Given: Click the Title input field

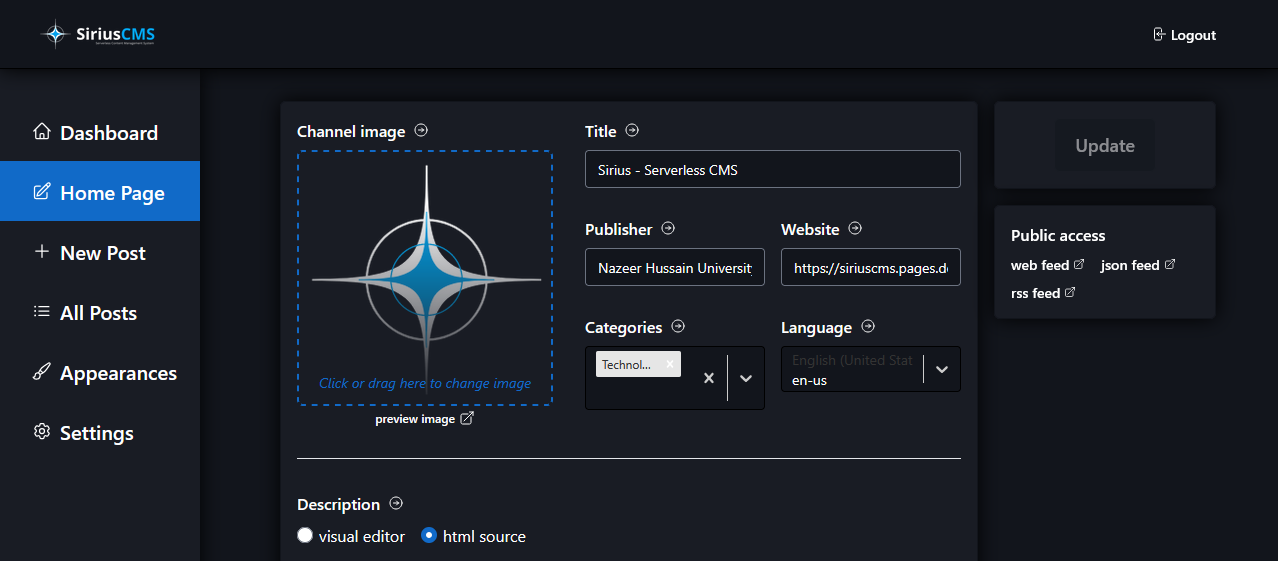Looking at the screenshot, I should (x=772, y=169).
